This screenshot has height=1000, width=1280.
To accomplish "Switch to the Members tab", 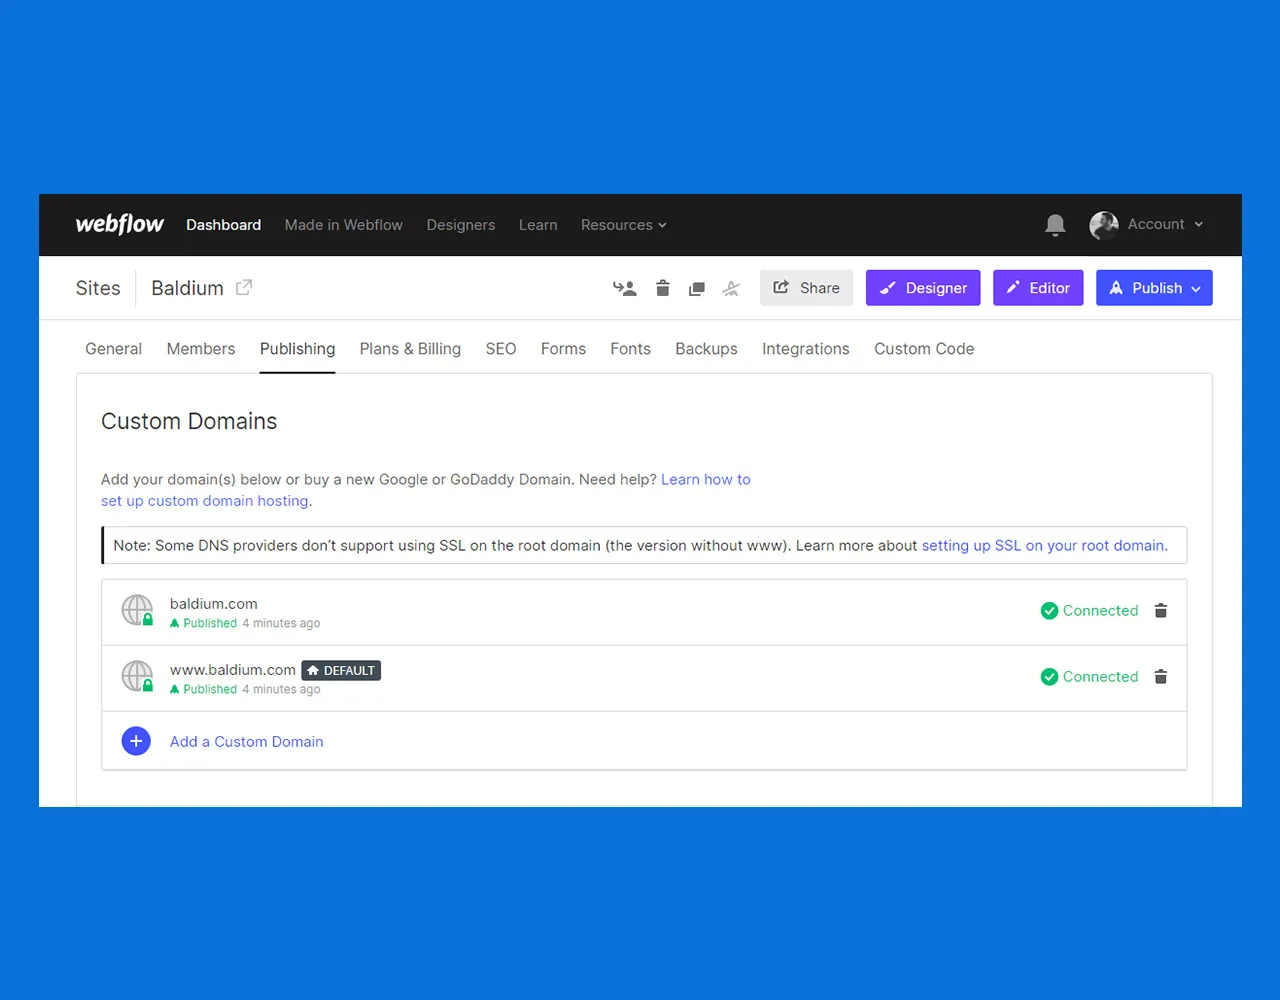I will pos(201,348).
